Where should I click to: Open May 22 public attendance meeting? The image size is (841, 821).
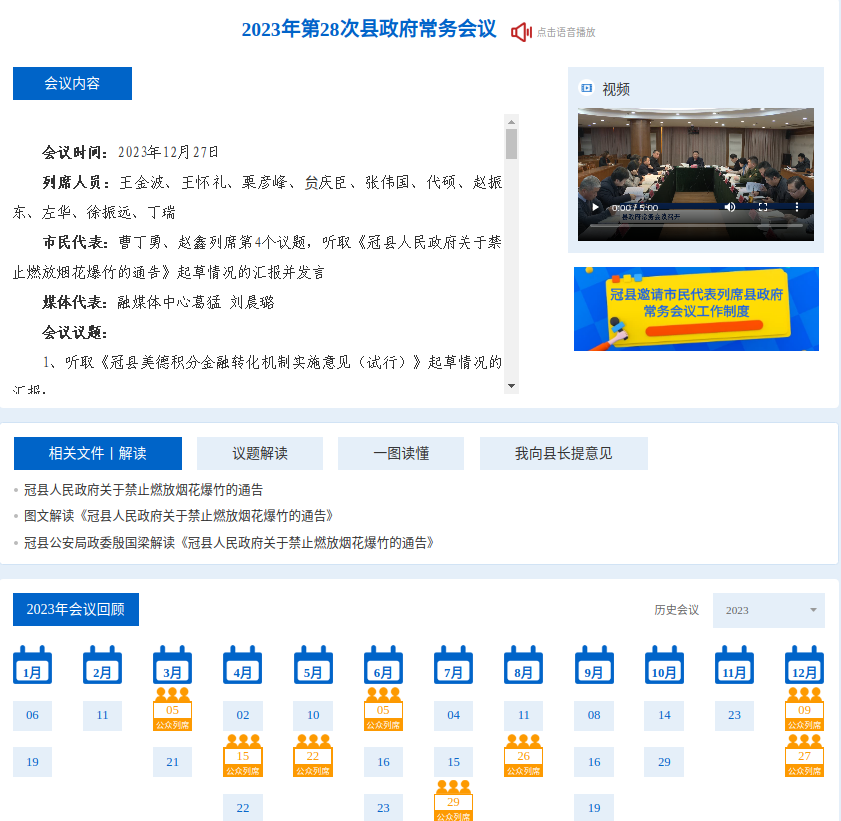pos(313,756)
